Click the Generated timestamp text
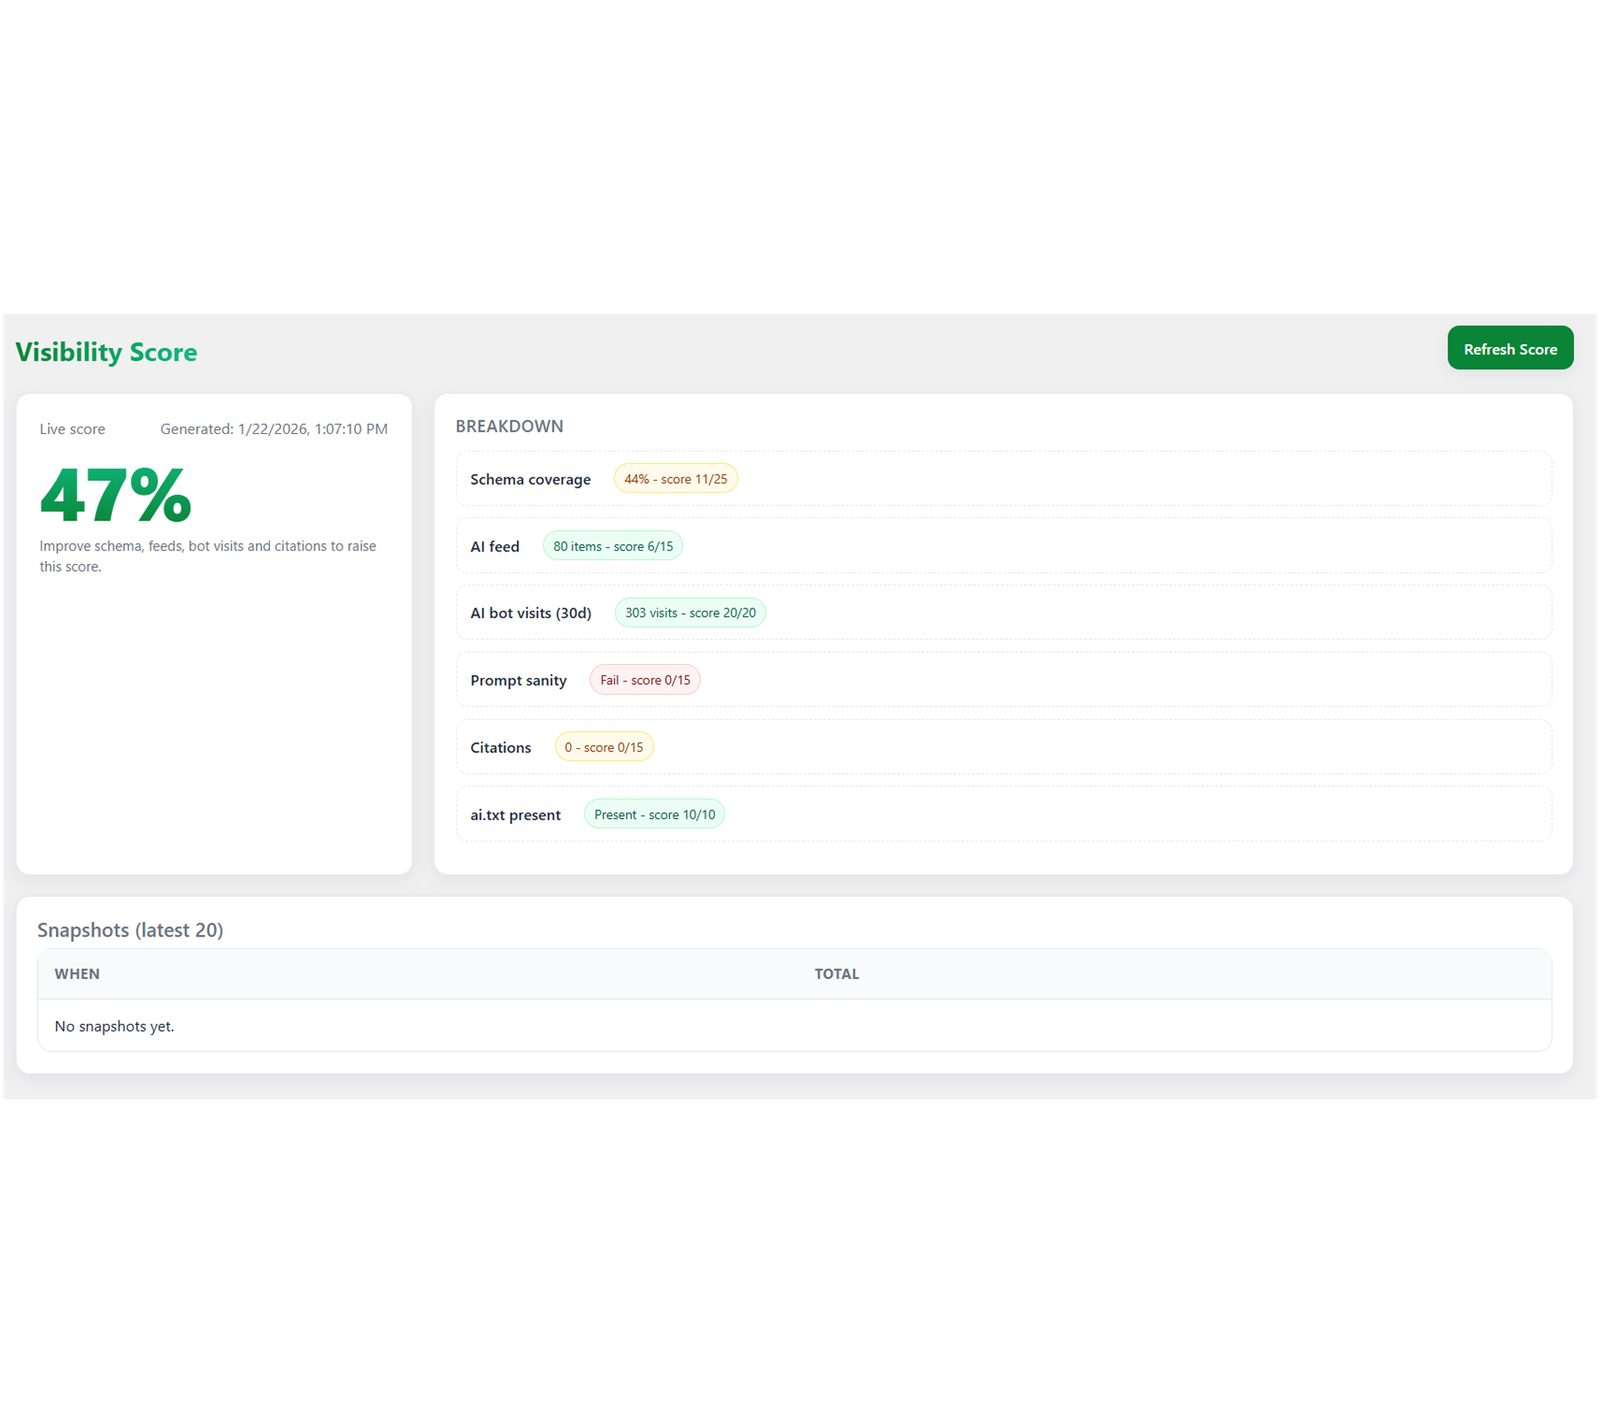1600x1413 pixels. click(x=273, y=429)
